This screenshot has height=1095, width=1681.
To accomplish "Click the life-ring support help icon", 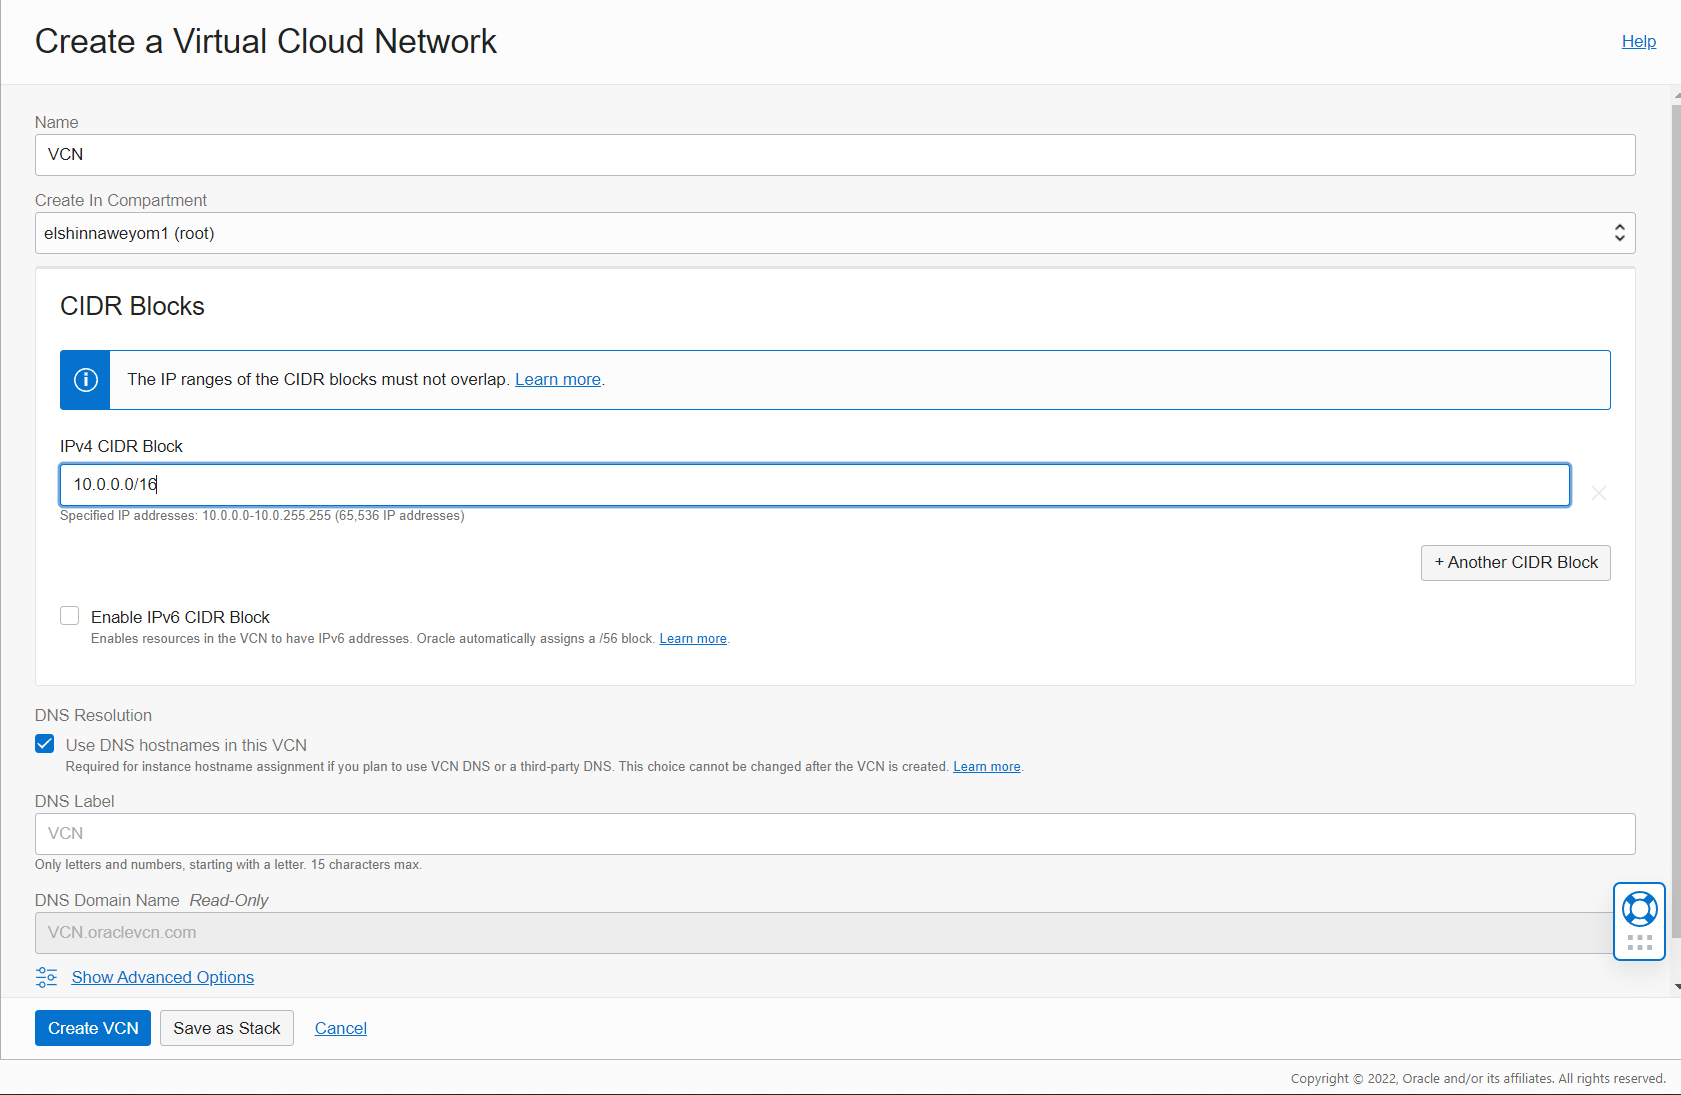I will tap(1639, 909).
